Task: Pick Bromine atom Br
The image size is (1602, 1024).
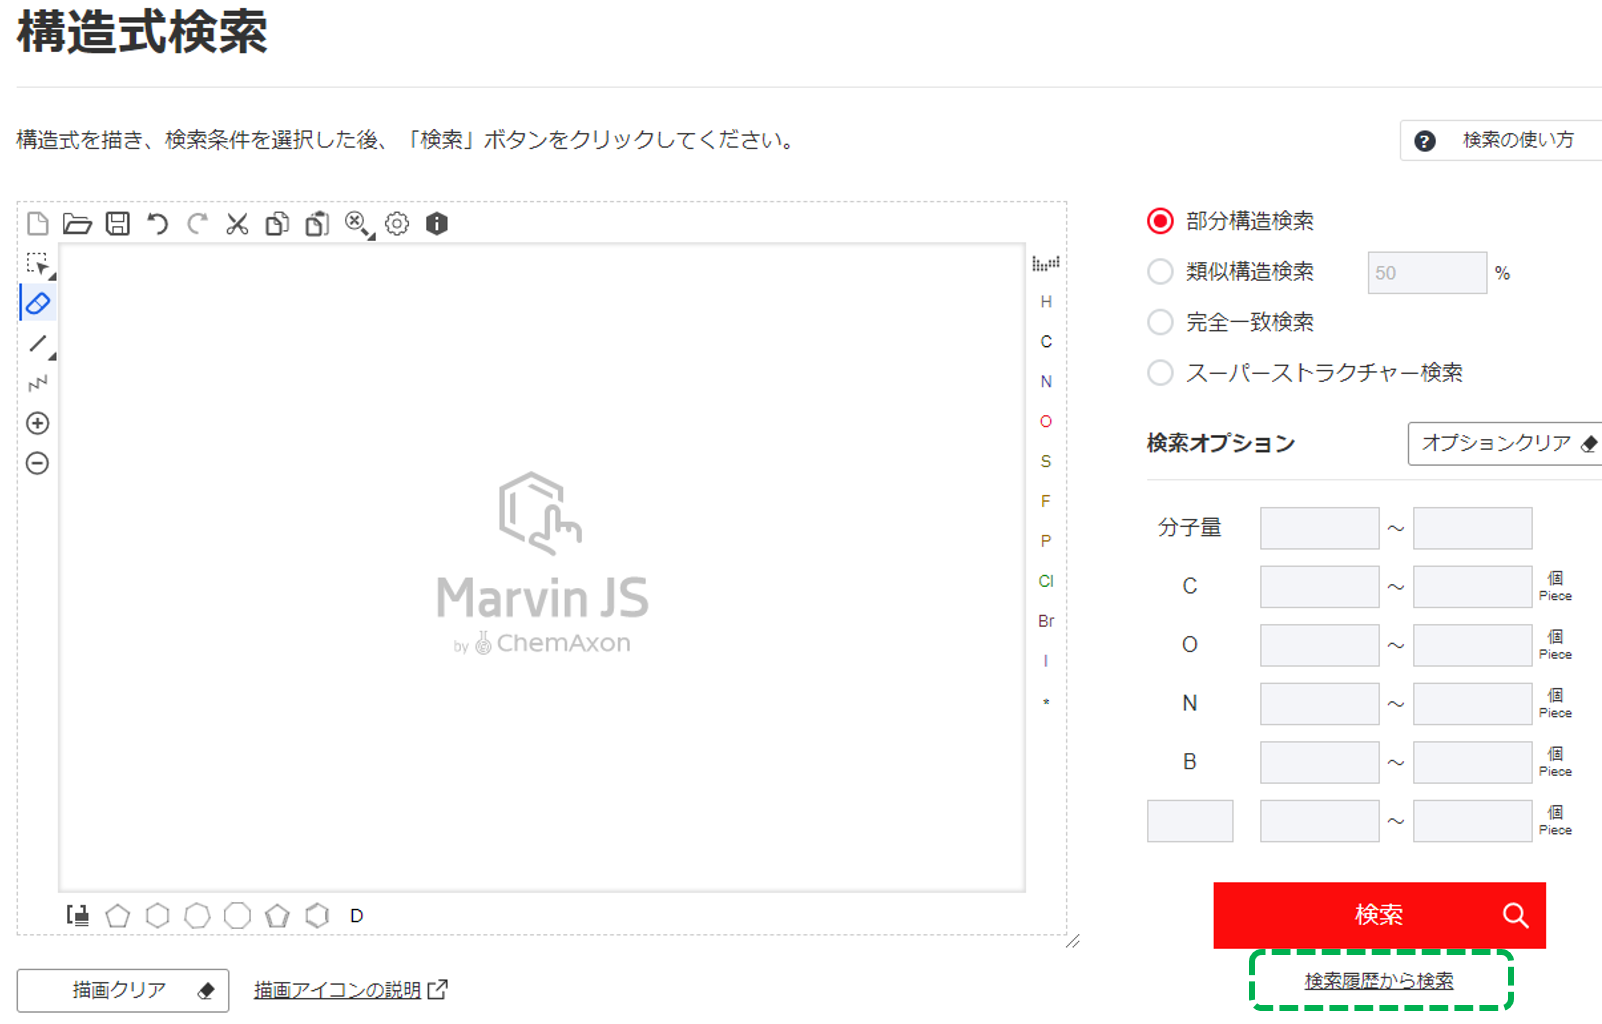Action: tap(1046, 621)
